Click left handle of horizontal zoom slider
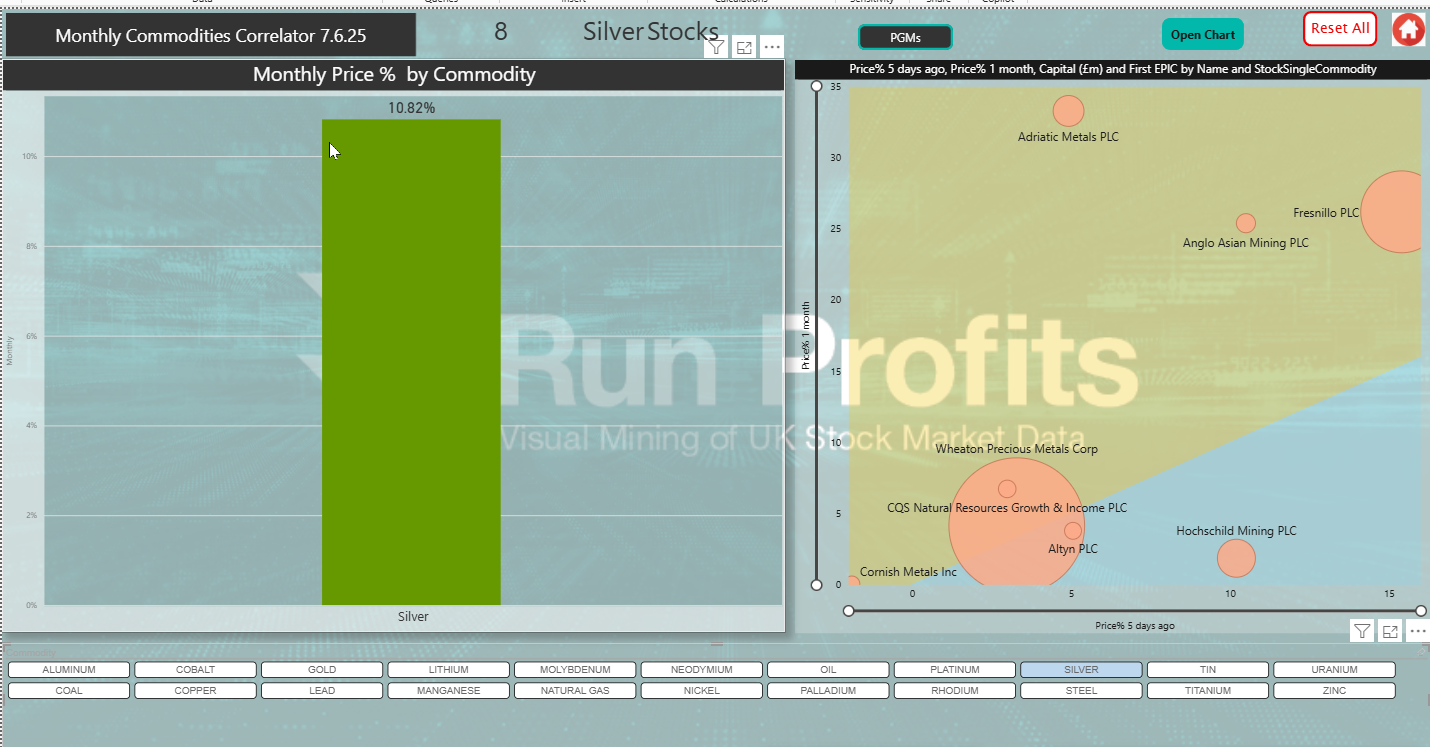The image size is (1430, 747). (x=849, y=610)
